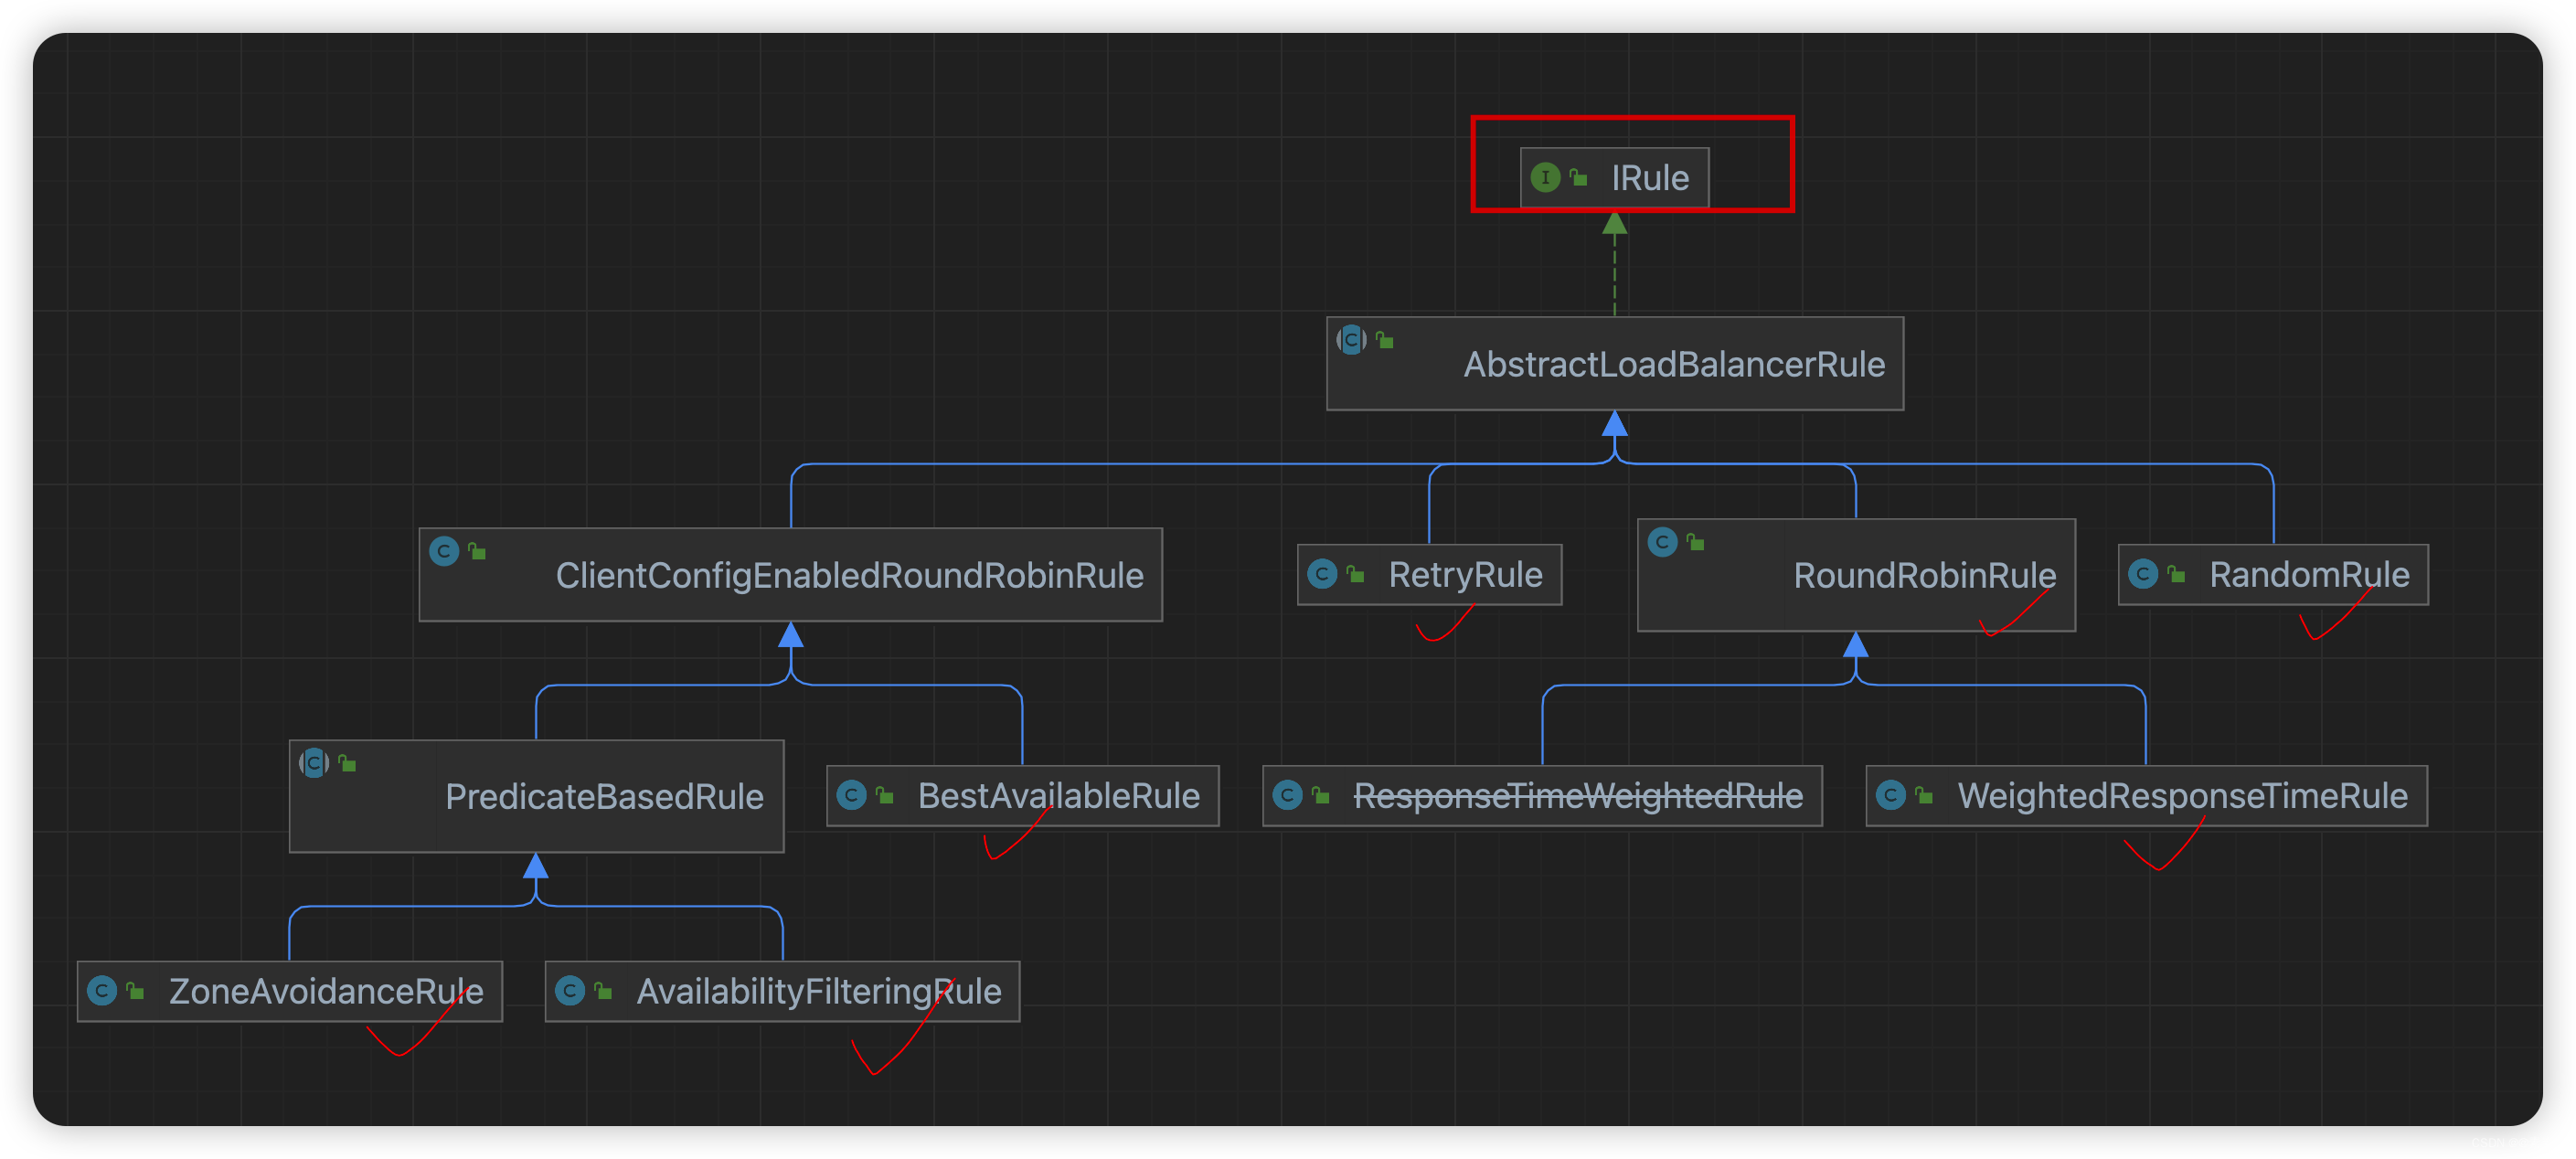Click green lock icon on RetryRule node

point(1355,574)
